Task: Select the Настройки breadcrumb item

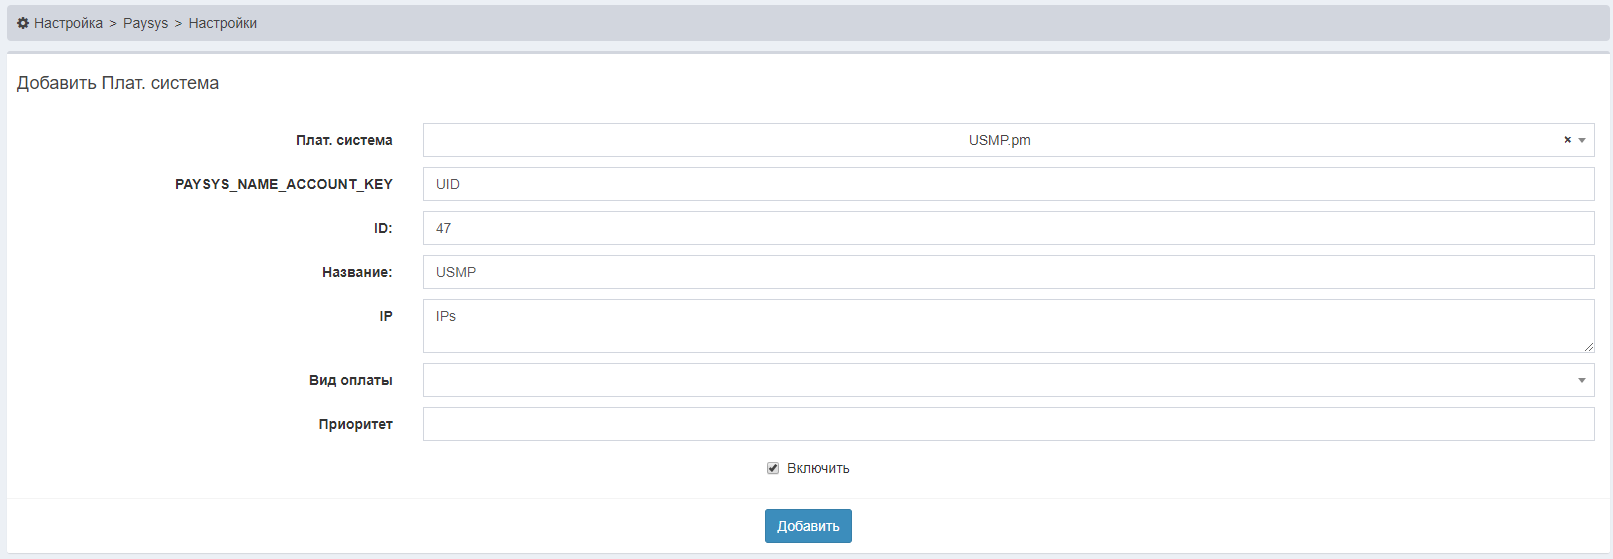Action: click(222, 23)
